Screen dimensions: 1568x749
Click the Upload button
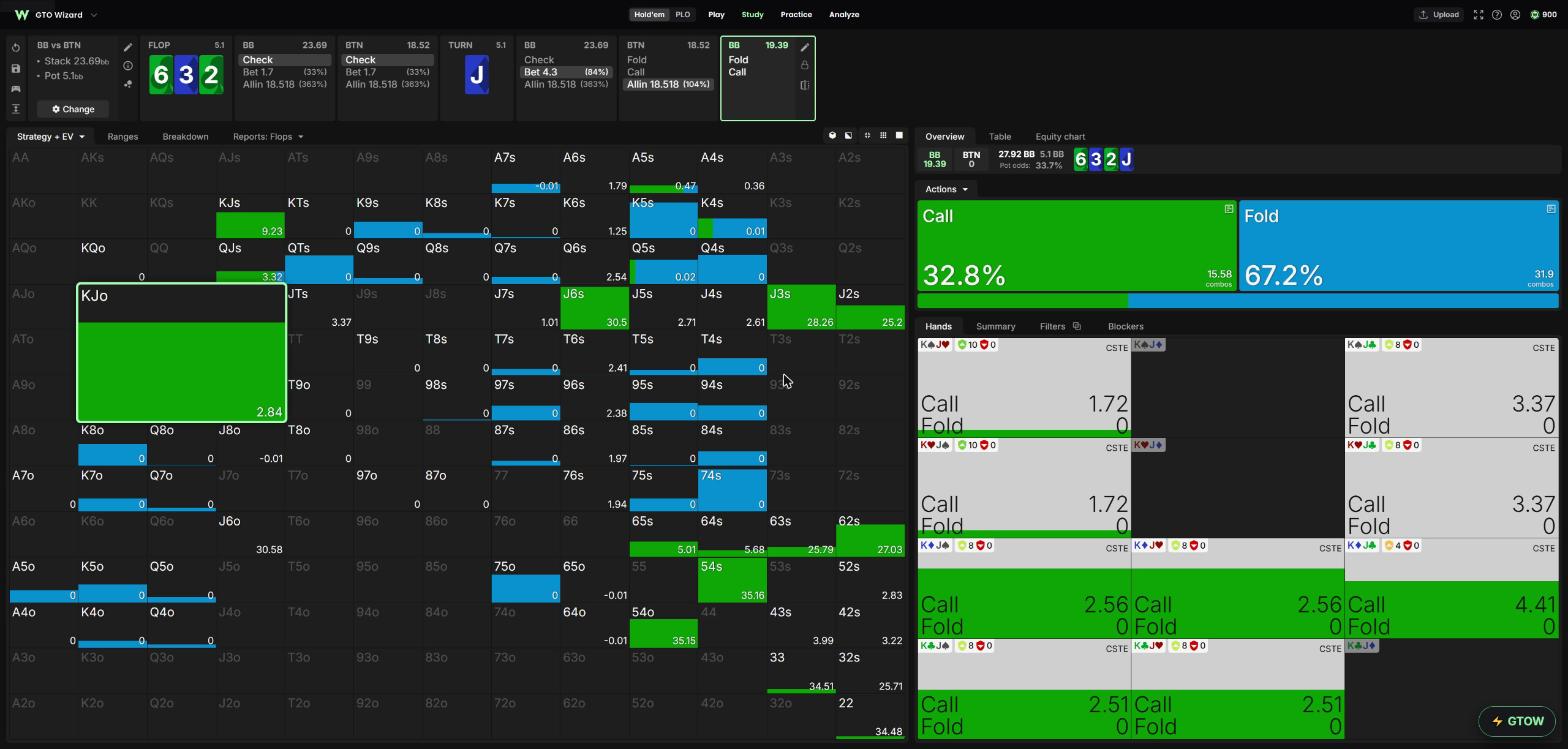point(1439,15)
